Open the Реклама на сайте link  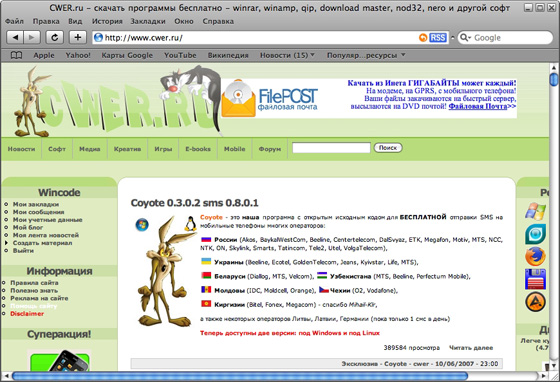point(39,298)
